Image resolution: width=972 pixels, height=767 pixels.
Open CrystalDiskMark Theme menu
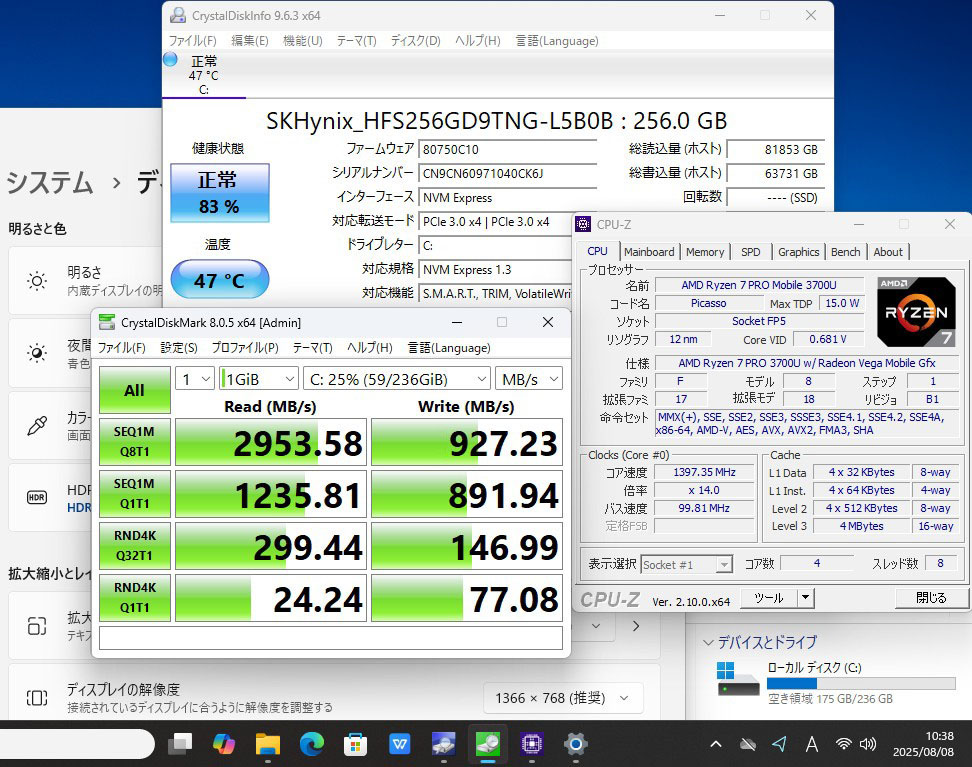[312, 348]
